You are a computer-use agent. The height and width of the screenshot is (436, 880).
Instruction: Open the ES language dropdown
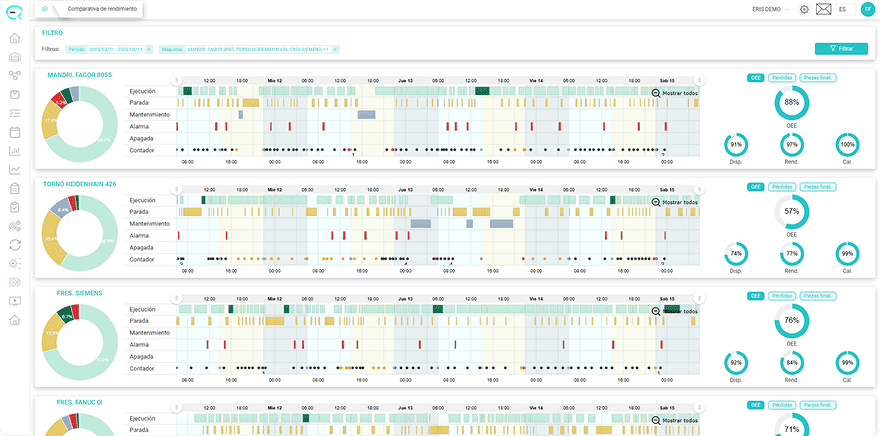pyautogui.click(x=846, y=10)
